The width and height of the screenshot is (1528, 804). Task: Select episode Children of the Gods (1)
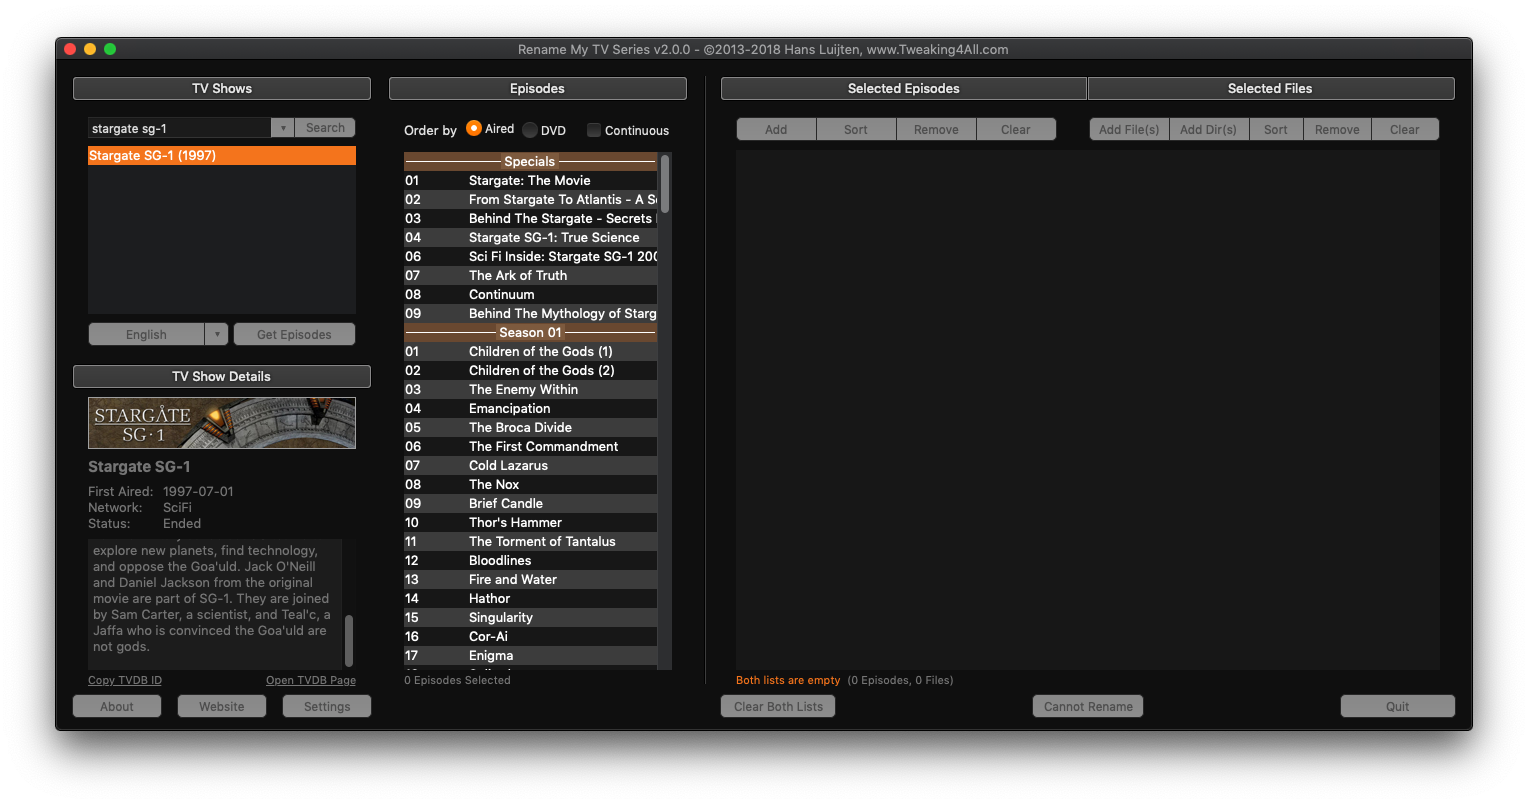tap(530, 351)
